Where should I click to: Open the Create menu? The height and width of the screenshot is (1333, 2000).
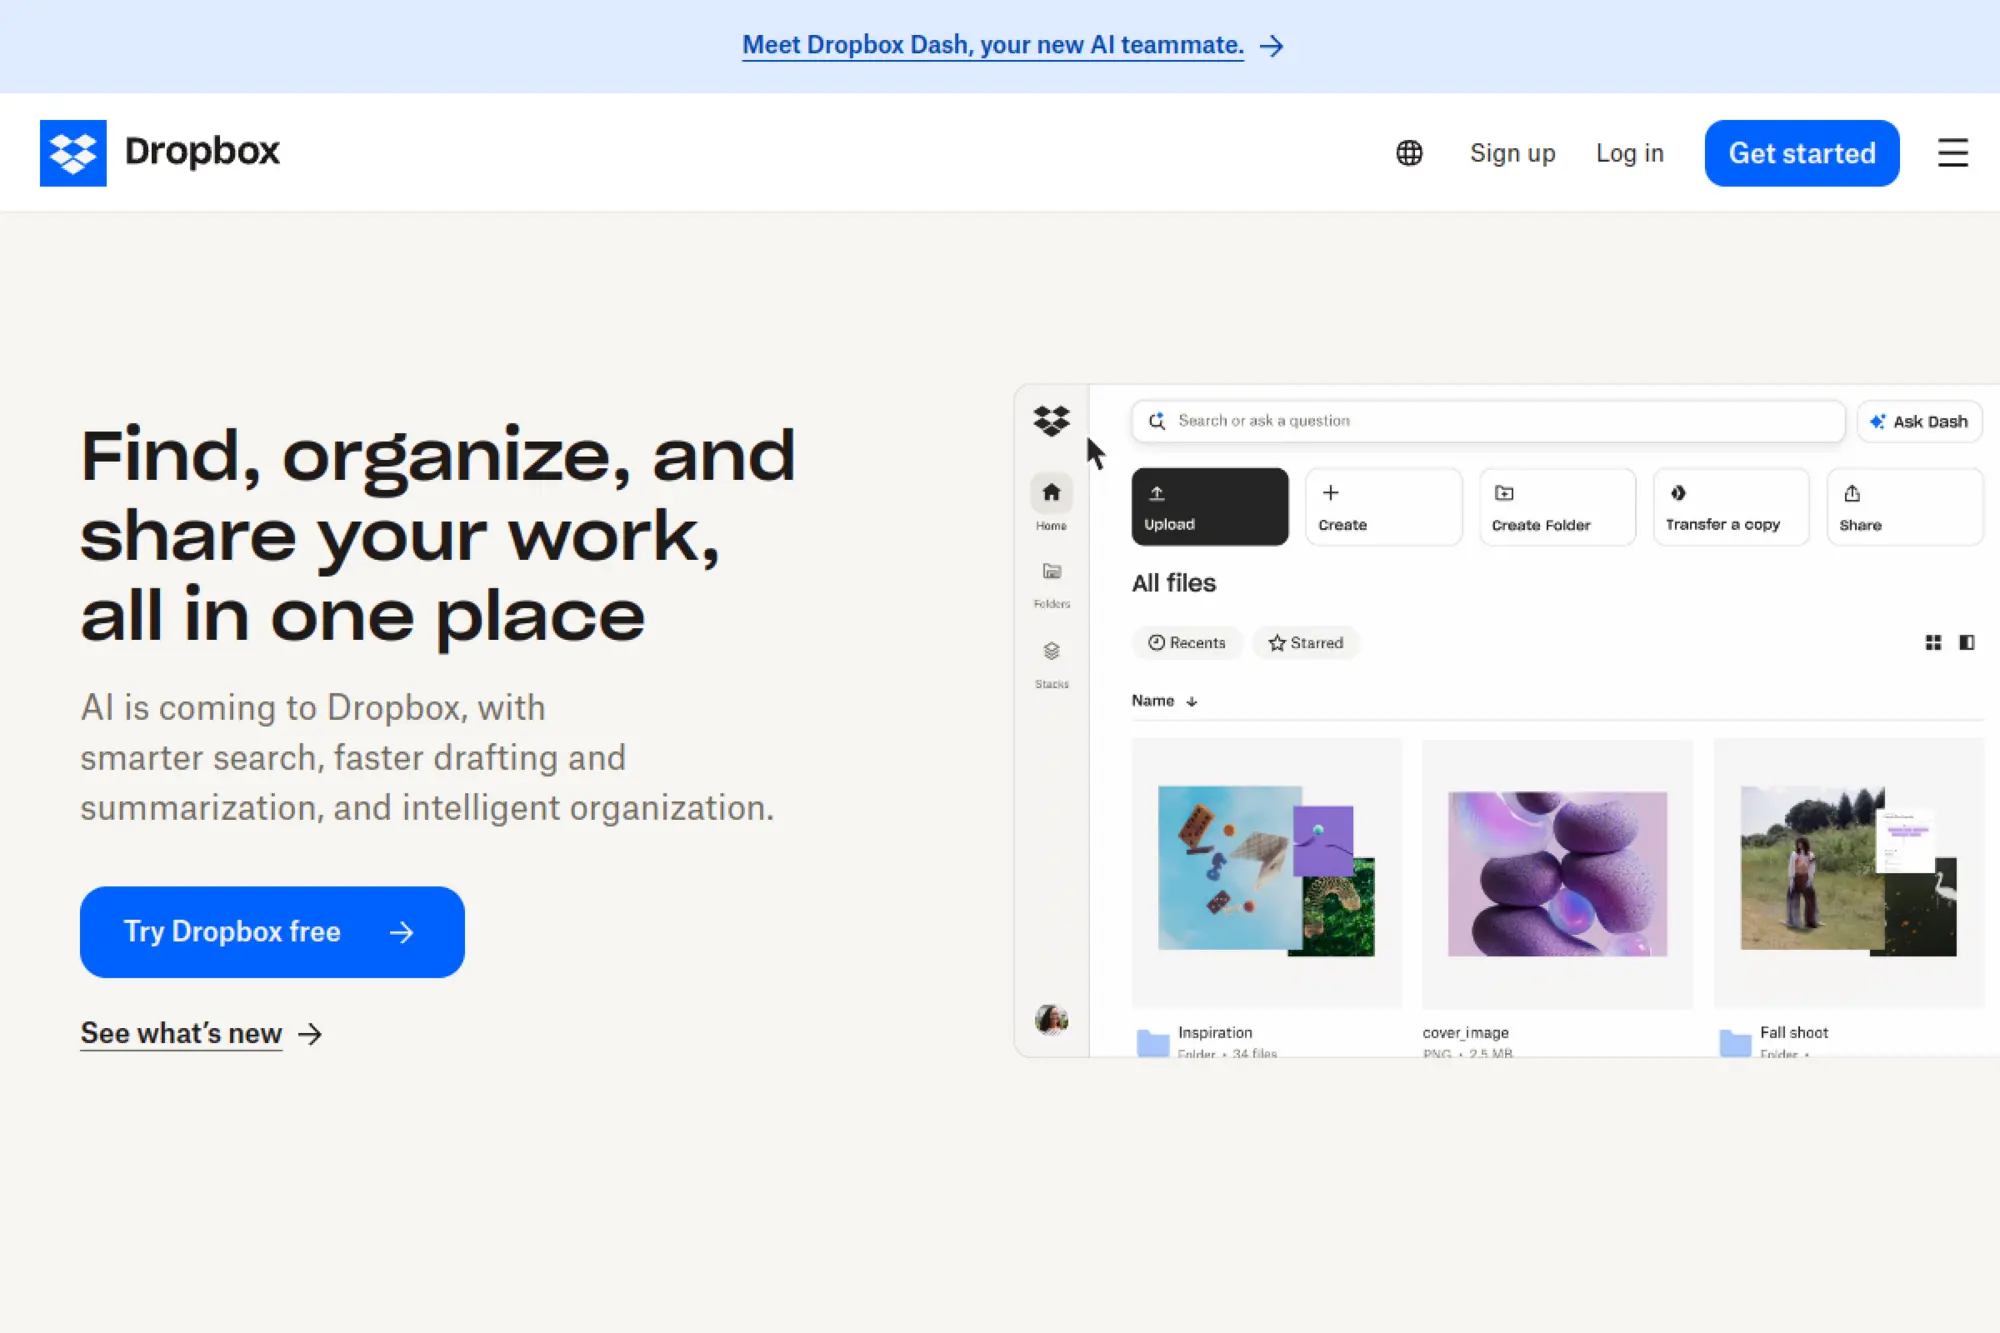tap(1332, 492)
